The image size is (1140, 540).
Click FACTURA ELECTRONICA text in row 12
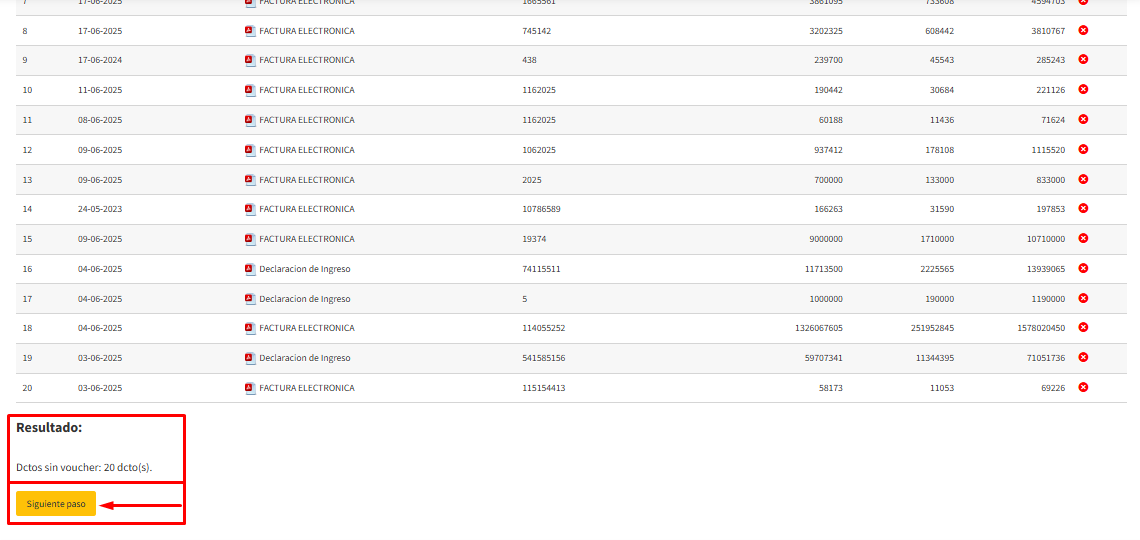coord(306,150)
